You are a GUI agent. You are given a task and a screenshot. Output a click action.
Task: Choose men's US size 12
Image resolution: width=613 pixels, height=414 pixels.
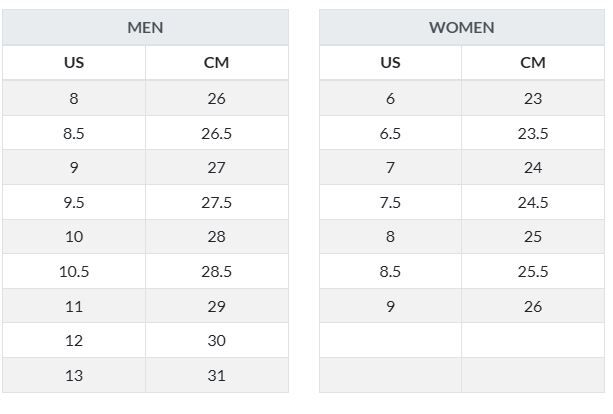pyautogui.click(x=74, y=341)
